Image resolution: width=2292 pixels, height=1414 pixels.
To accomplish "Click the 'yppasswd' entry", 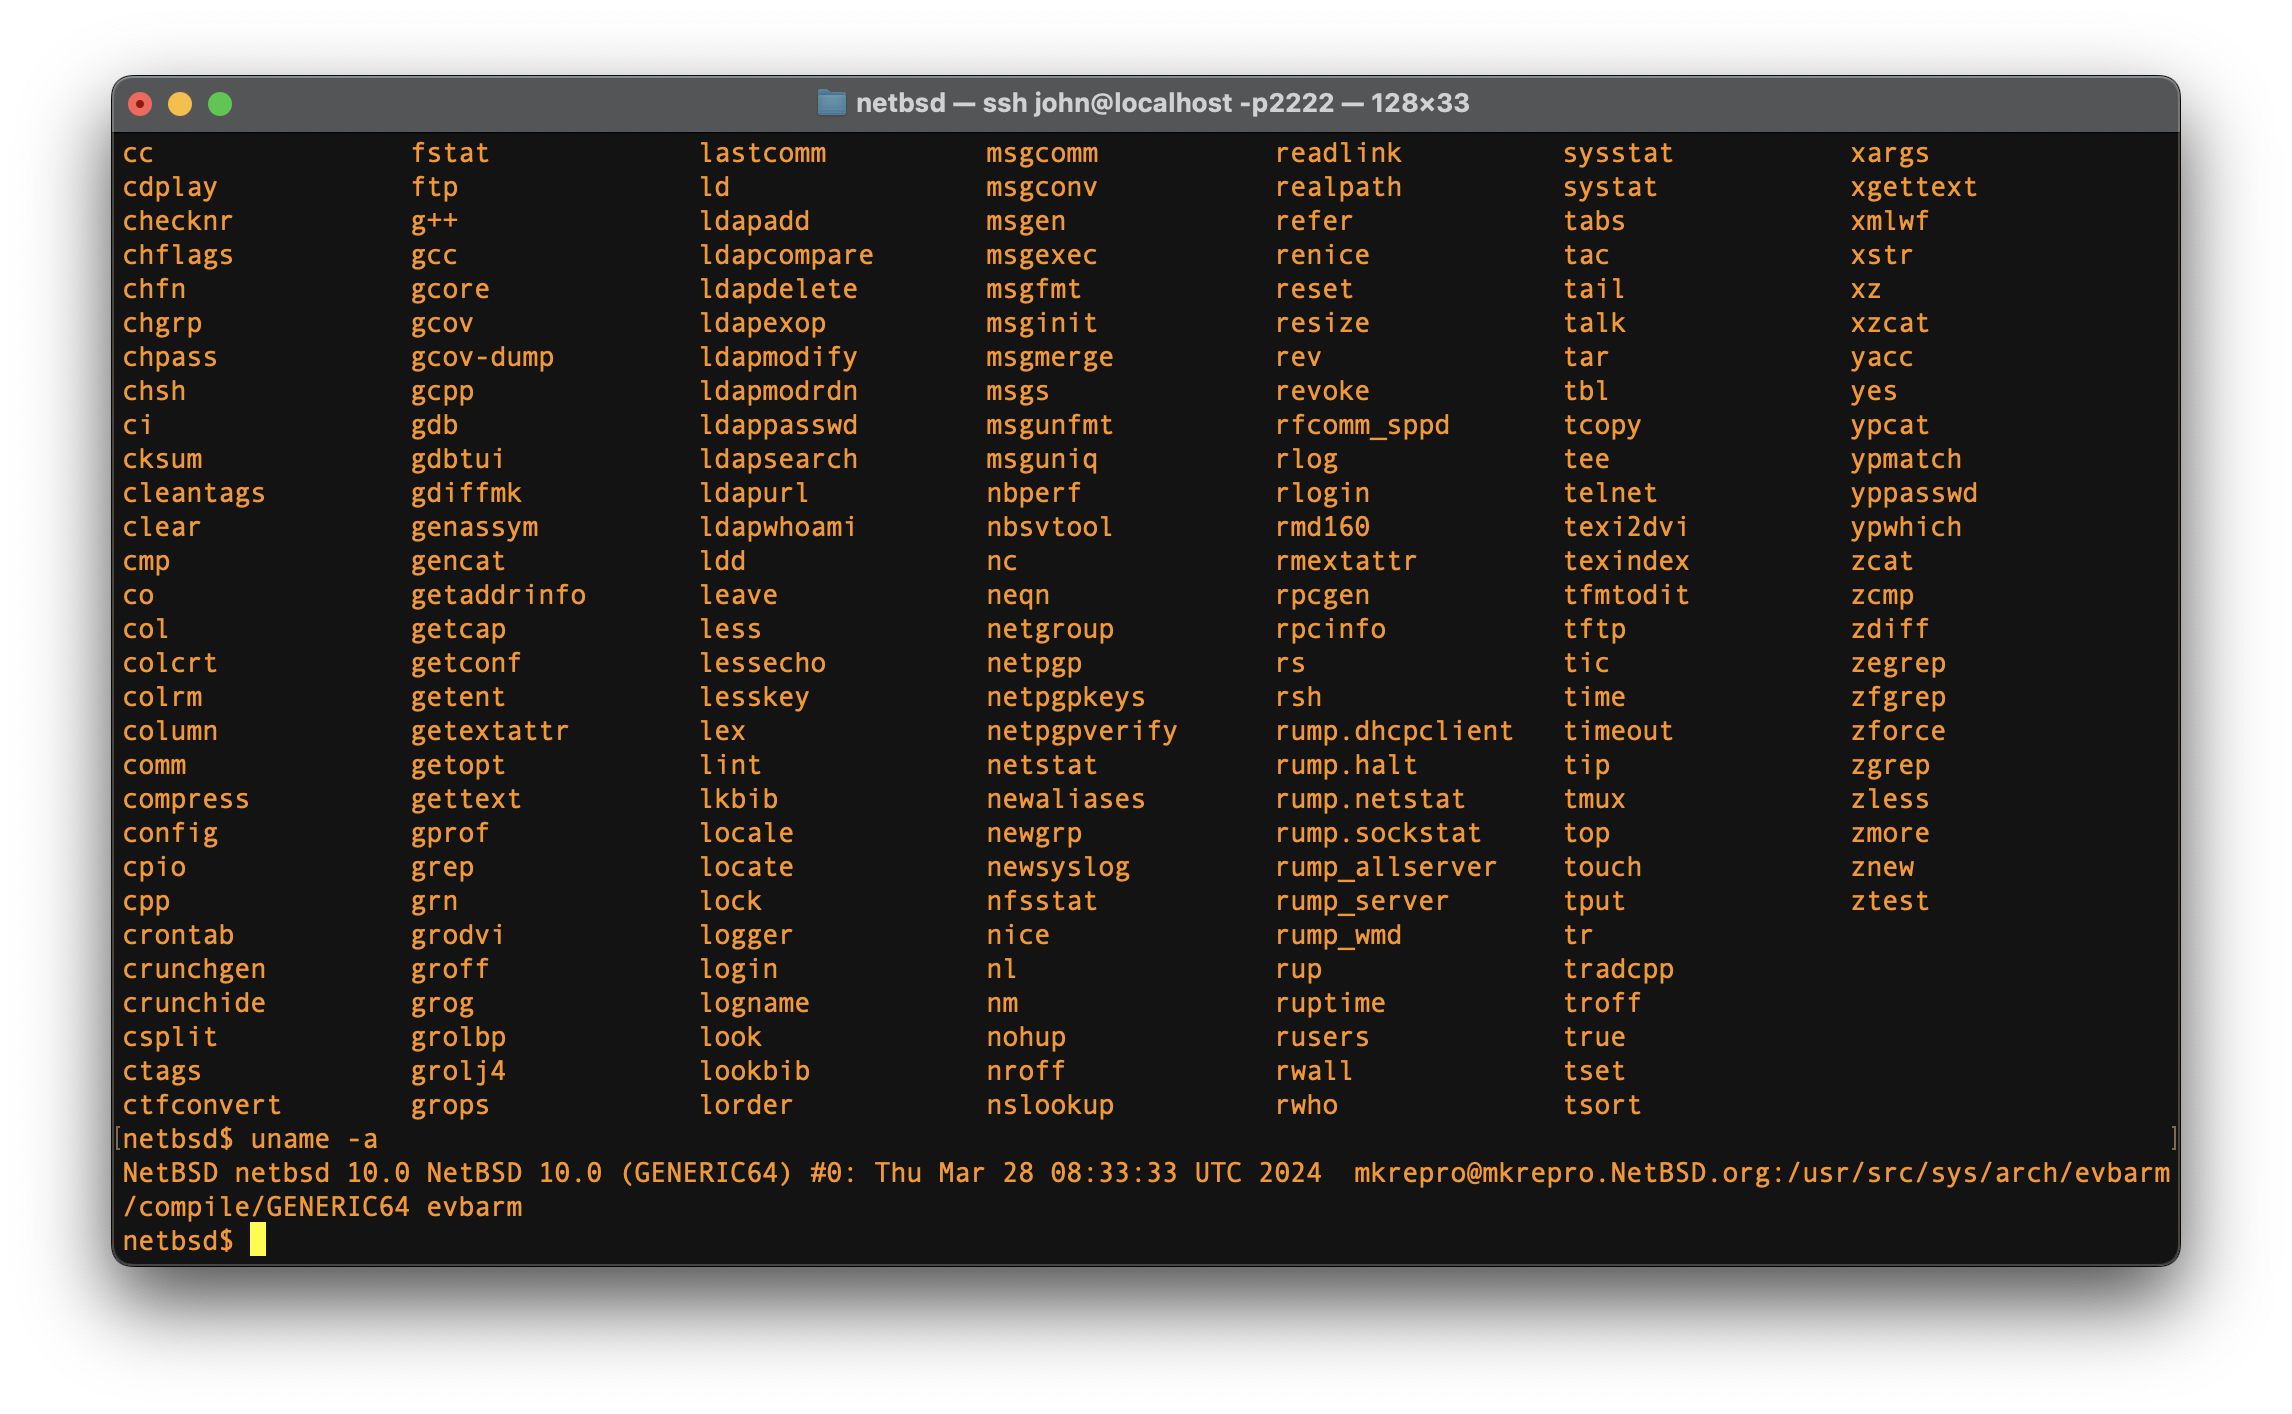I will [1914, 493].
